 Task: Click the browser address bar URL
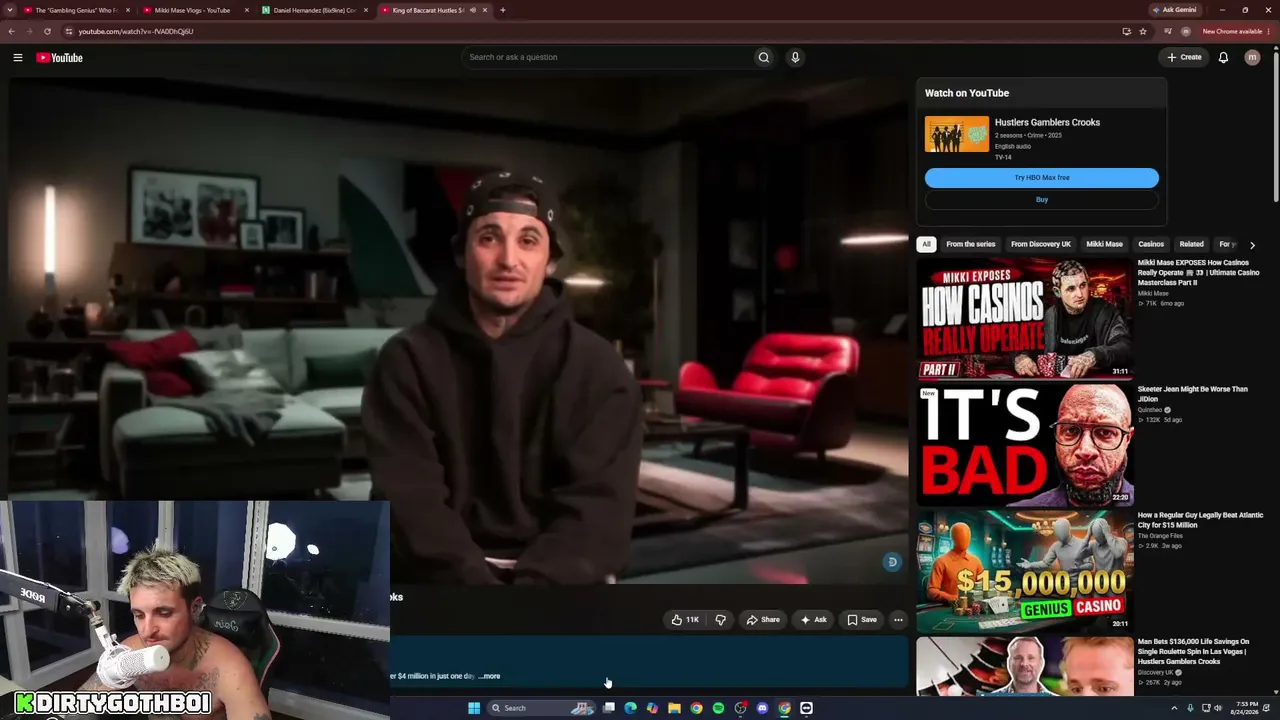coord(136,31)
